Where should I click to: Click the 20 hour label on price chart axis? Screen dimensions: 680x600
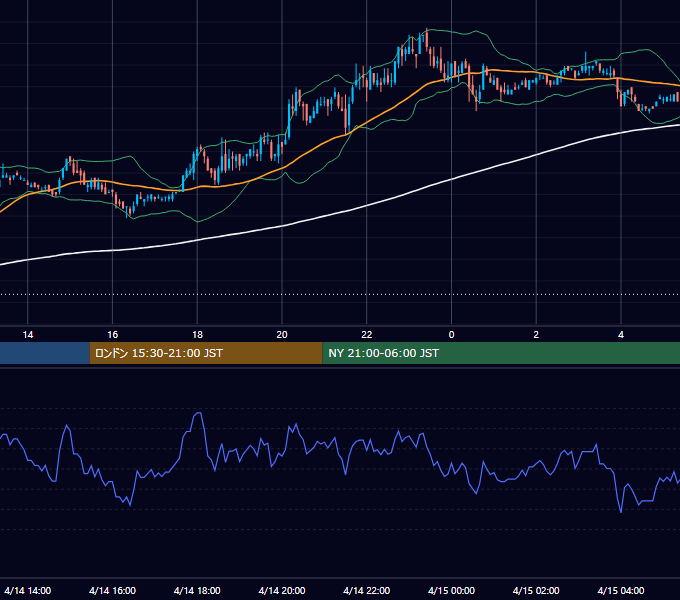click(282, 335)
